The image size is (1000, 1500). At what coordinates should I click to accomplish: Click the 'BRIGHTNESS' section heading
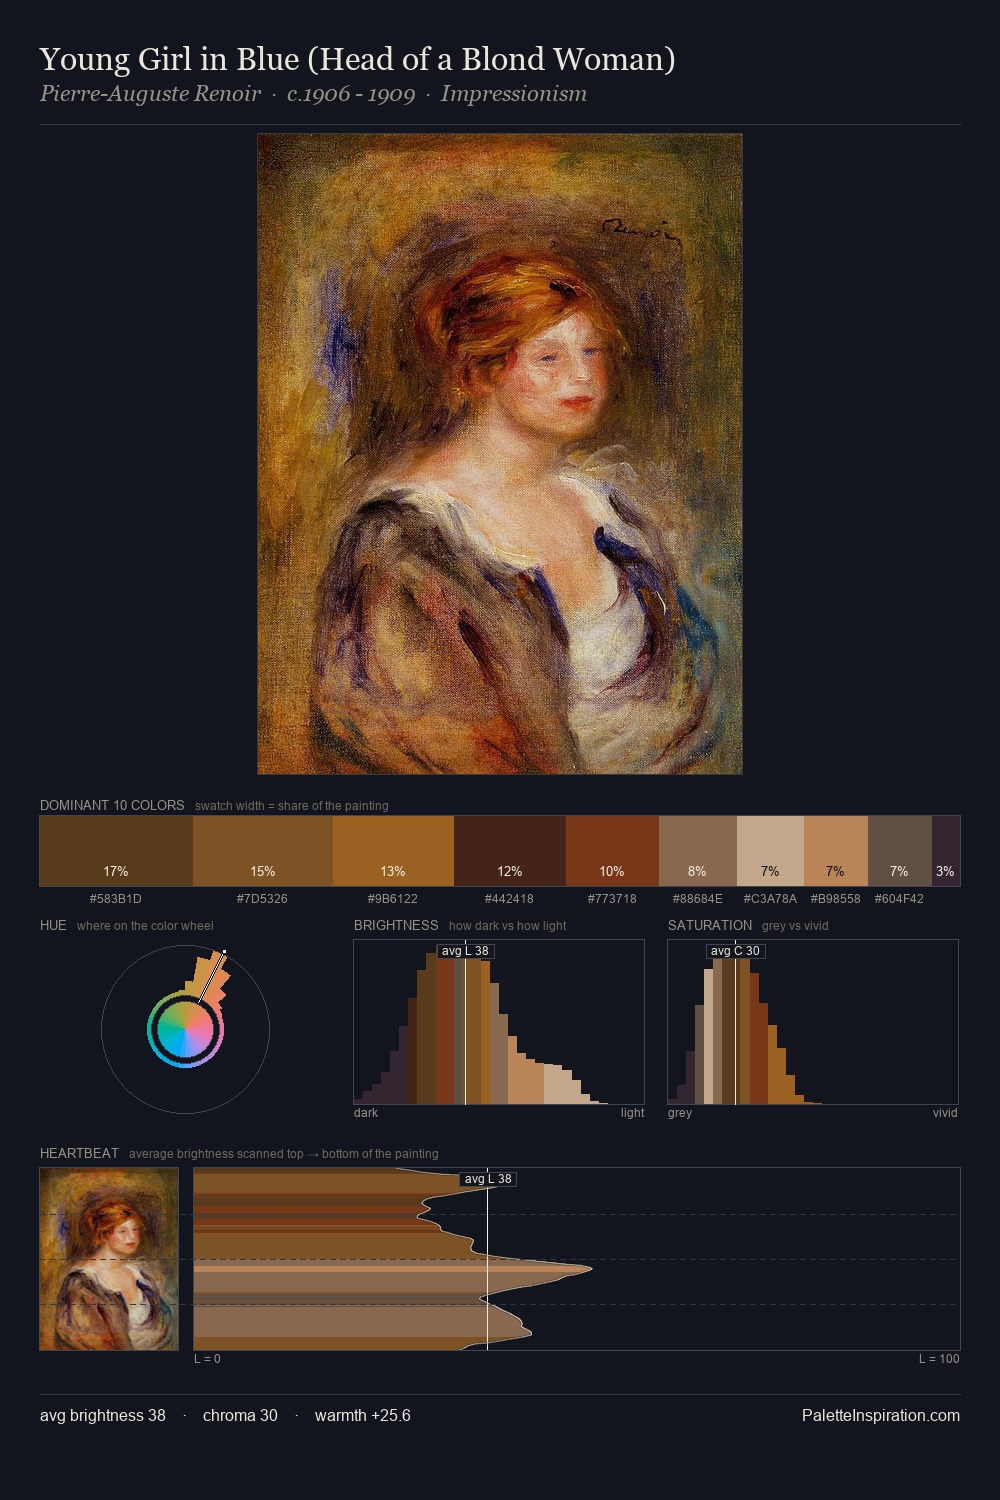[x=396, y=925]
